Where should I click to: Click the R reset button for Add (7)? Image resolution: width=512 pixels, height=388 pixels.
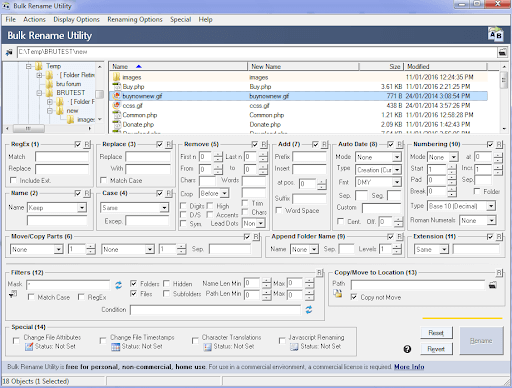click(324, 144)
